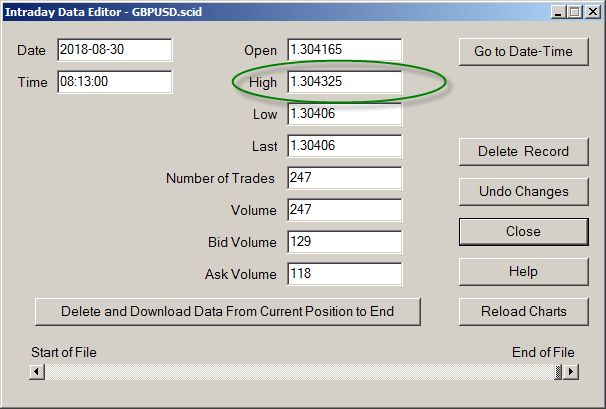Undo changes to this record
This screenshot has height=409, width=606.
[524, 192]
